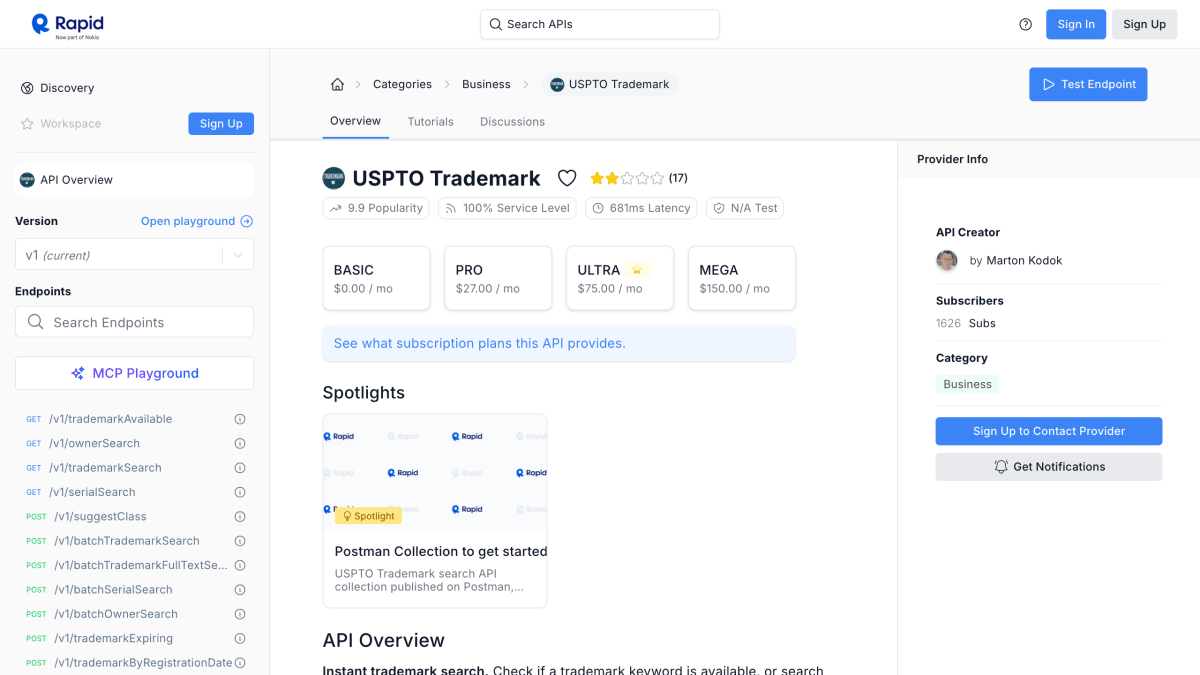Click the header Sign Up button
Image resolution: width=1200 pixels, height=675 pixels.
1144,24
